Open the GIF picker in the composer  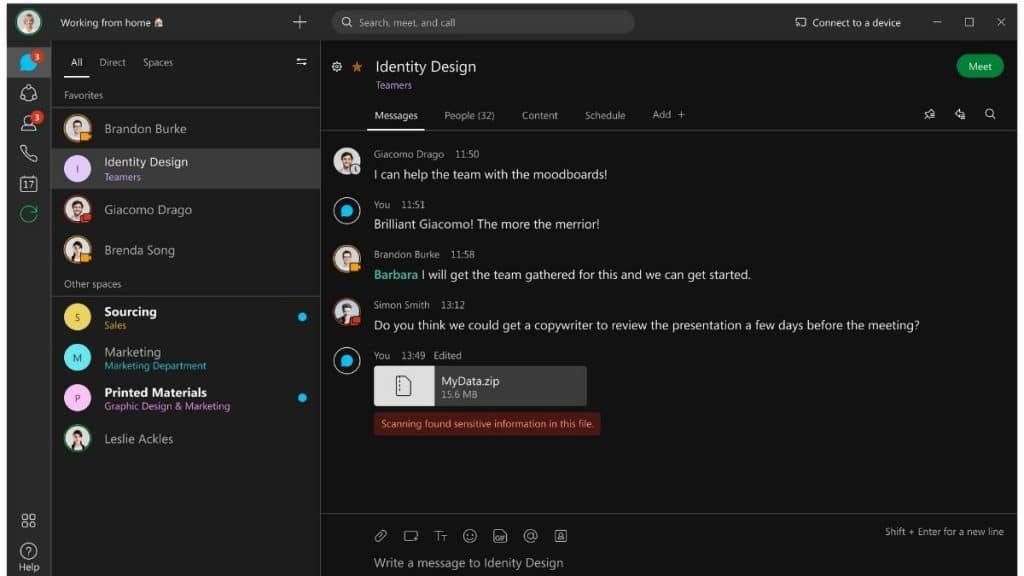pos(500,536)
